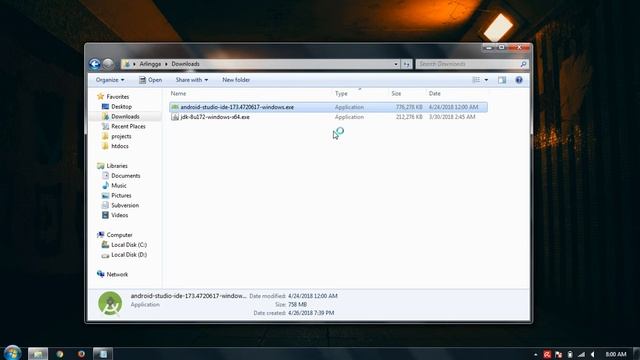Click the htdocs folder icon
Screen dimensions: 640x360
(x=105, y=146)
